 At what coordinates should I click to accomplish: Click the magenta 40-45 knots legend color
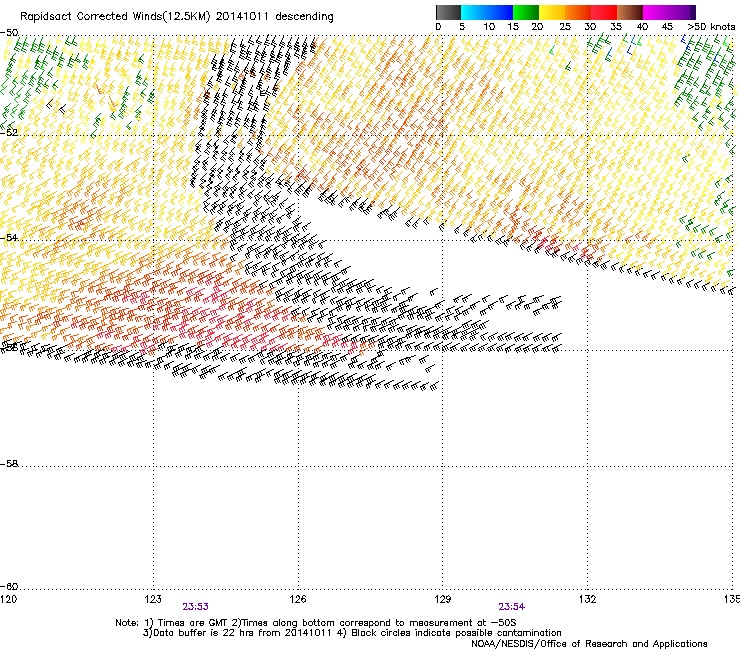tap(656, 12)
